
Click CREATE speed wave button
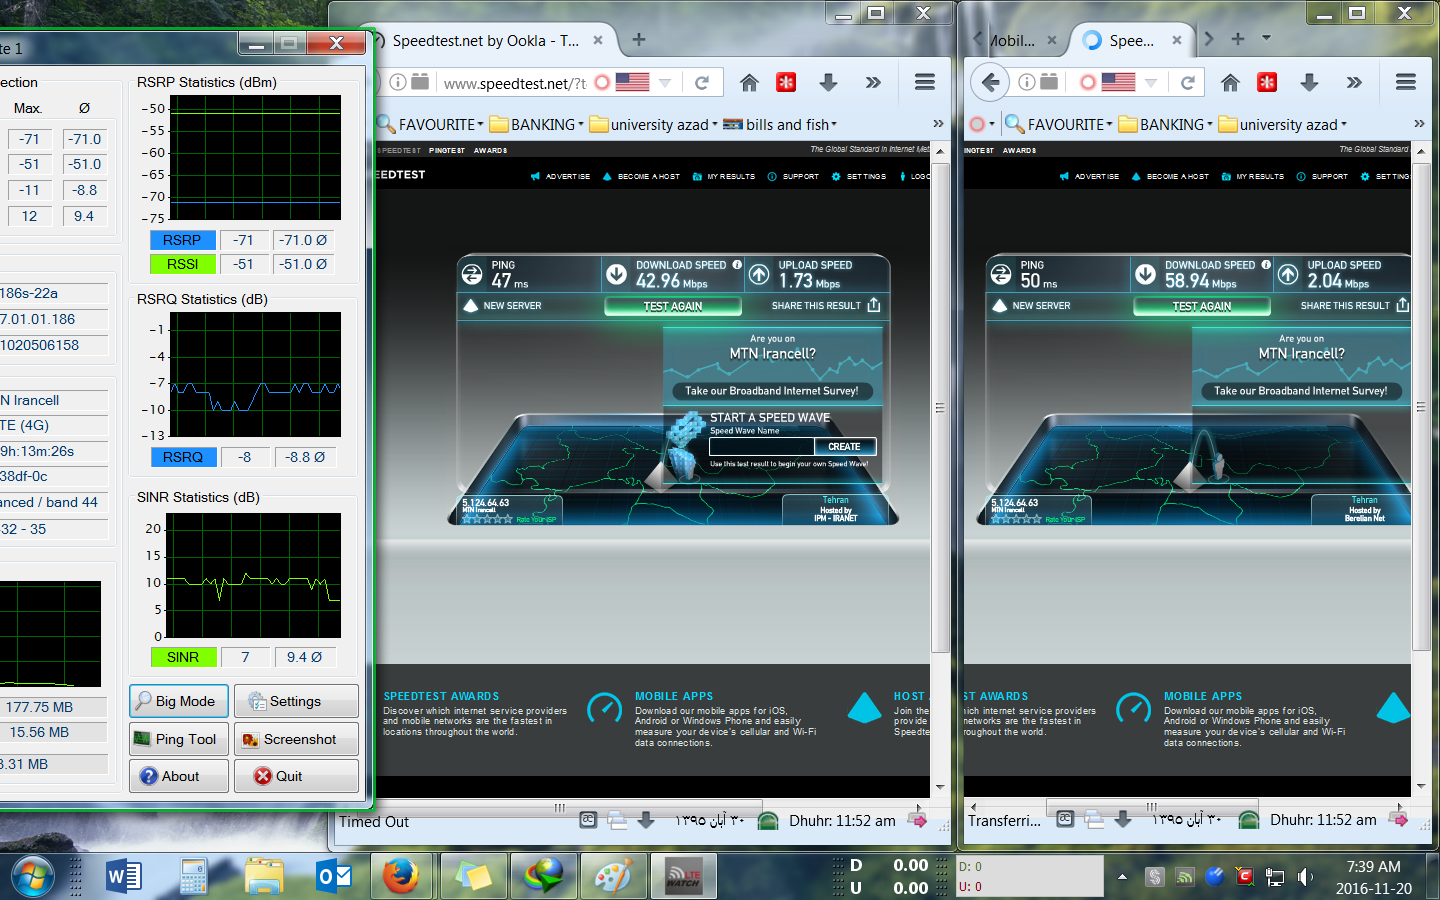tap(844, 447)
